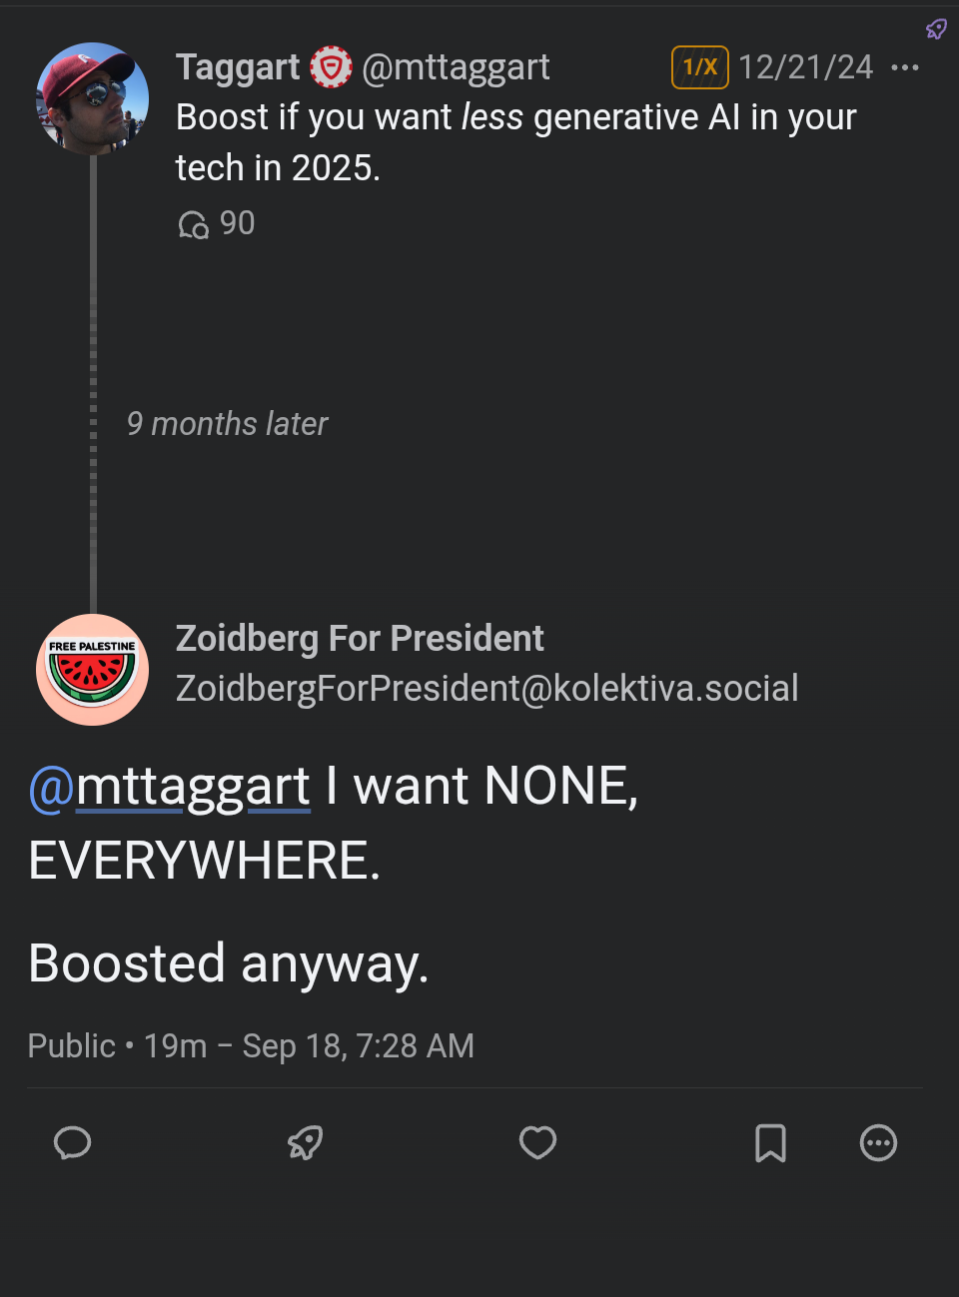Screen dimensions: 959x1297
Task: Open the Free Palestine watermelon avatar
Action: coord(92,670)
